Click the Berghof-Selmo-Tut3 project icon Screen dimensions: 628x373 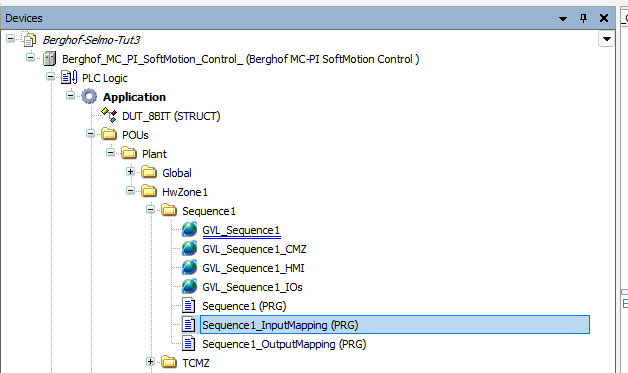(x=29, y=40)
